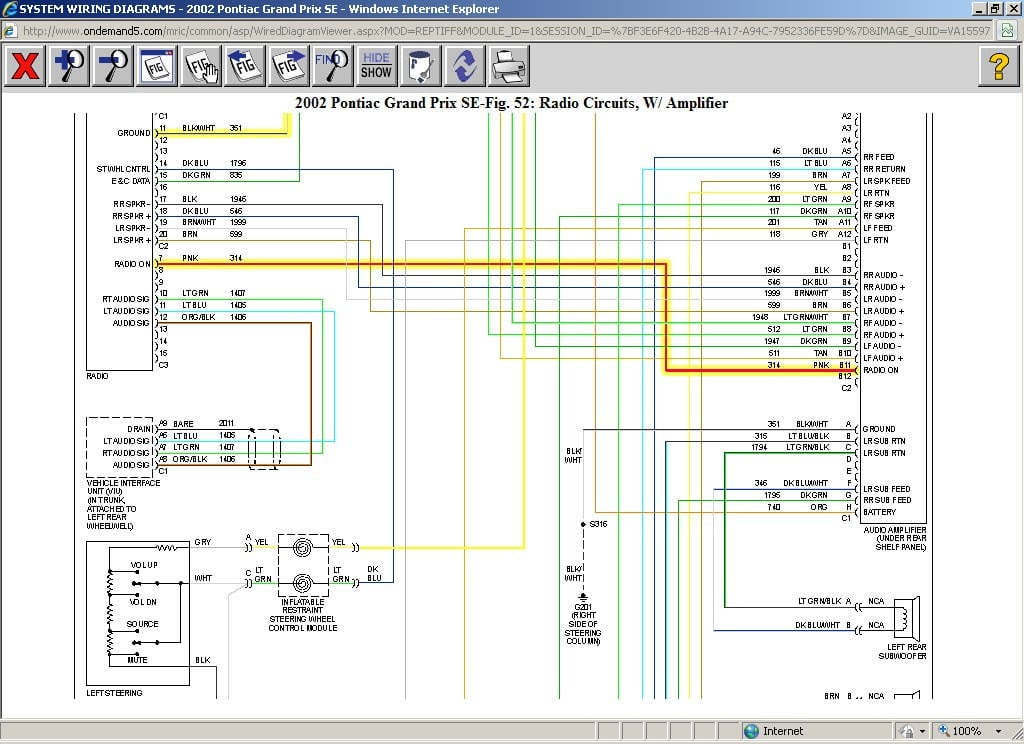
Task: Click the Internet zone globe icon
Action: 751,731
